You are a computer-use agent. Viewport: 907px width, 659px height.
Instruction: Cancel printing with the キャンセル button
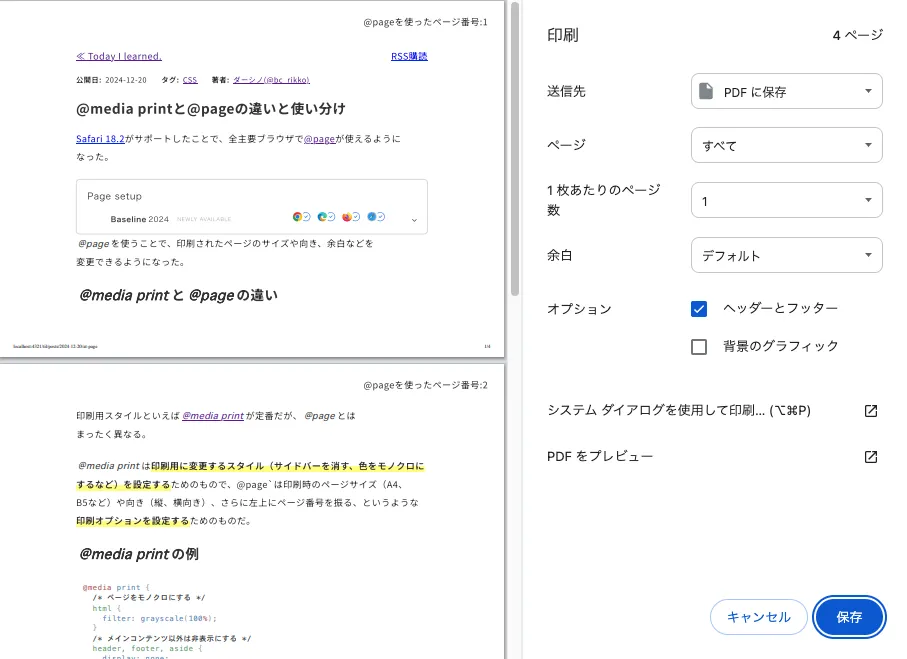click(x=758, y=617)
